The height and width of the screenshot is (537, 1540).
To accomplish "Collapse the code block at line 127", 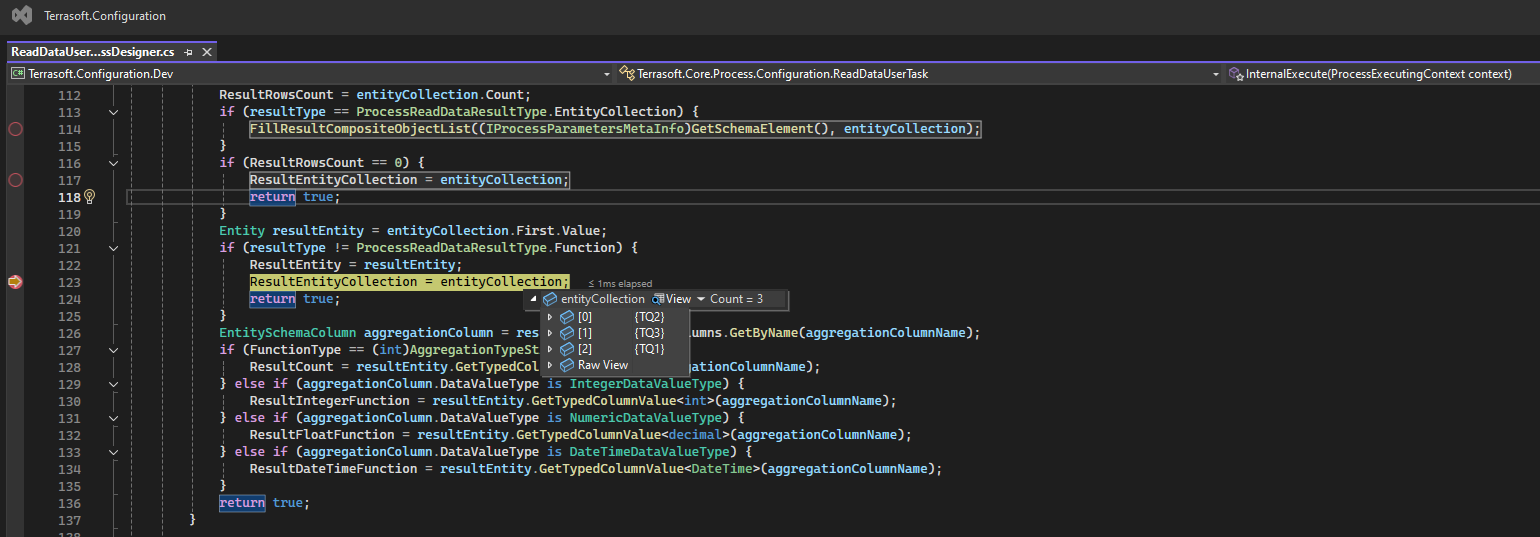I will point(113,350).
